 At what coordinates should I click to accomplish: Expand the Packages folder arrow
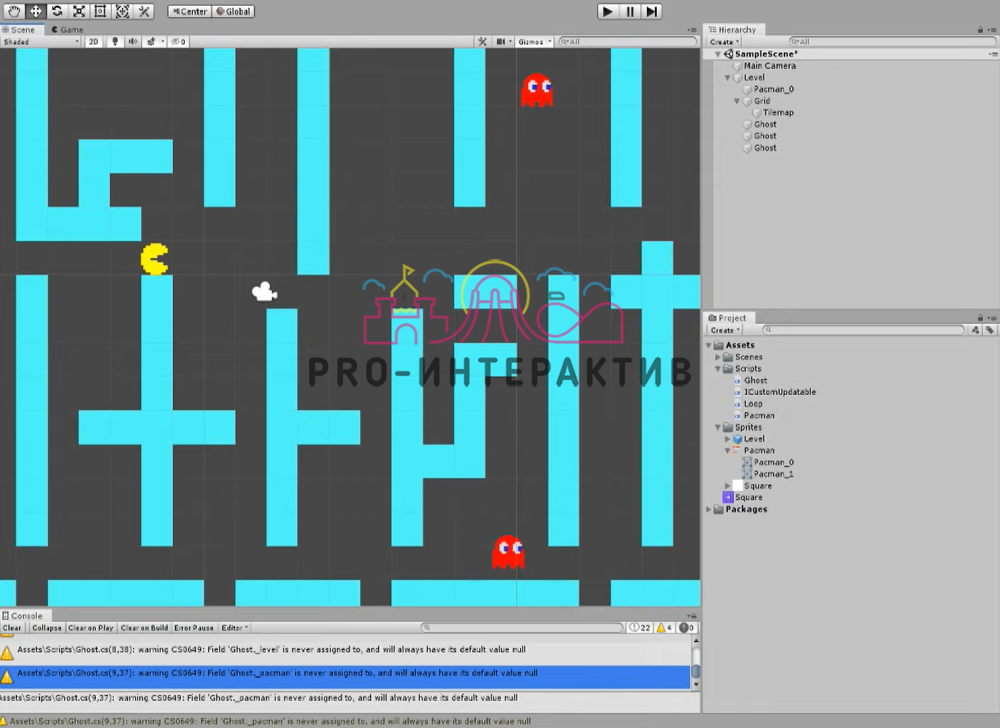[x=708, y=509]
